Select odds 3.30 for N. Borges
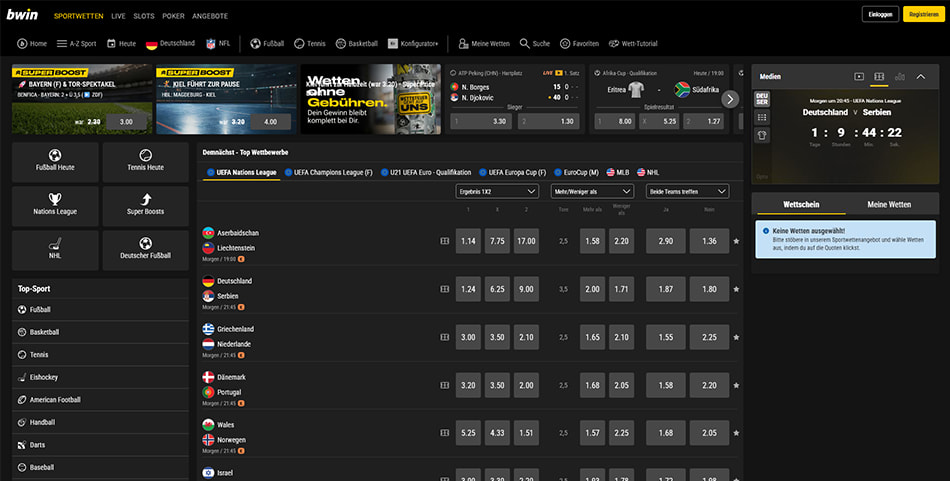 [x=481, y=122]
